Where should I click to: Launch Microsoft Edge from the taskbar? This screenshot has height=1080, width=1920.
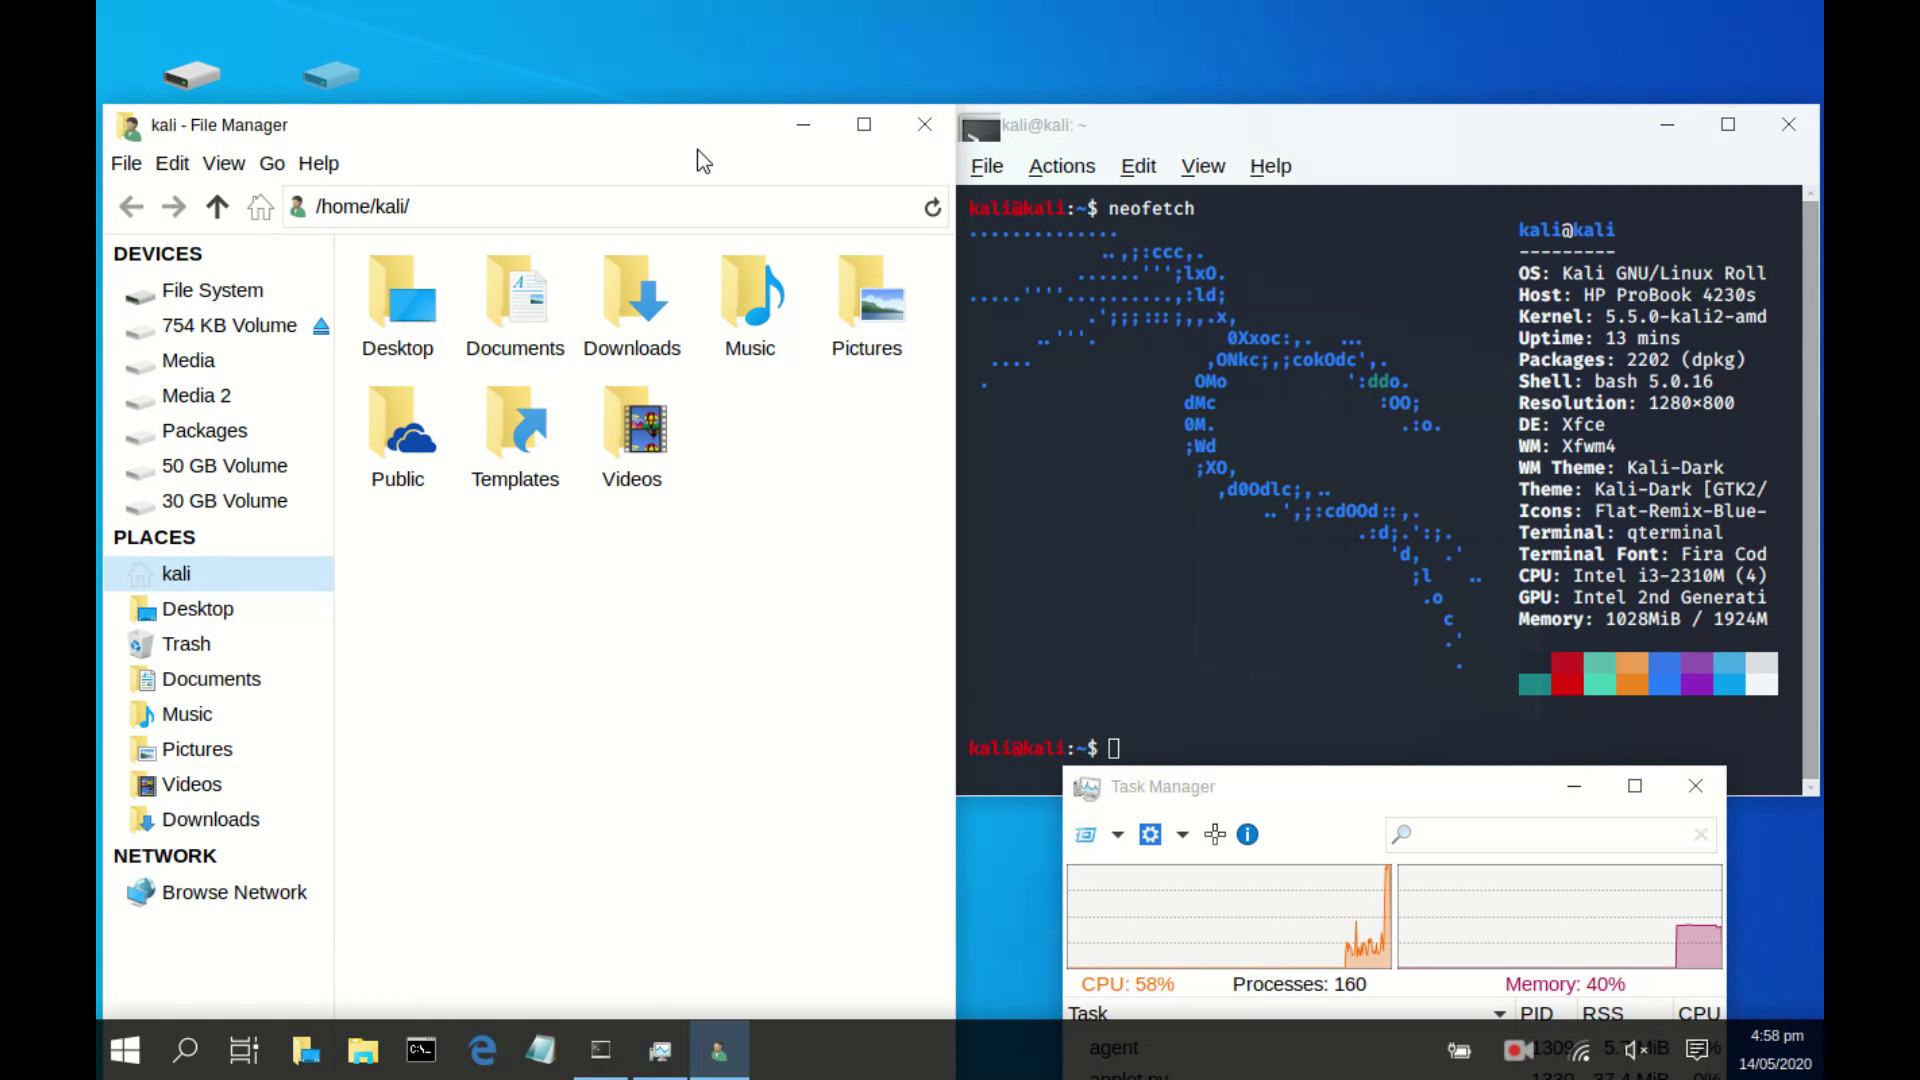tap(483, 1050)
